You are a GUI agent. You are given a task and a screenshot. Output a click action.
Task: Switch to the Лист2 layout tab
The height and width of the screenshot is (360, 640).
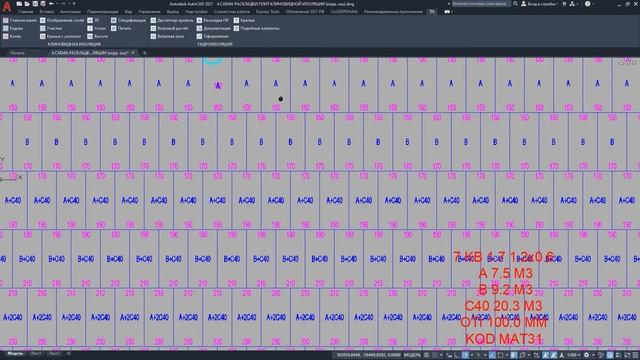tap(54, 353)
